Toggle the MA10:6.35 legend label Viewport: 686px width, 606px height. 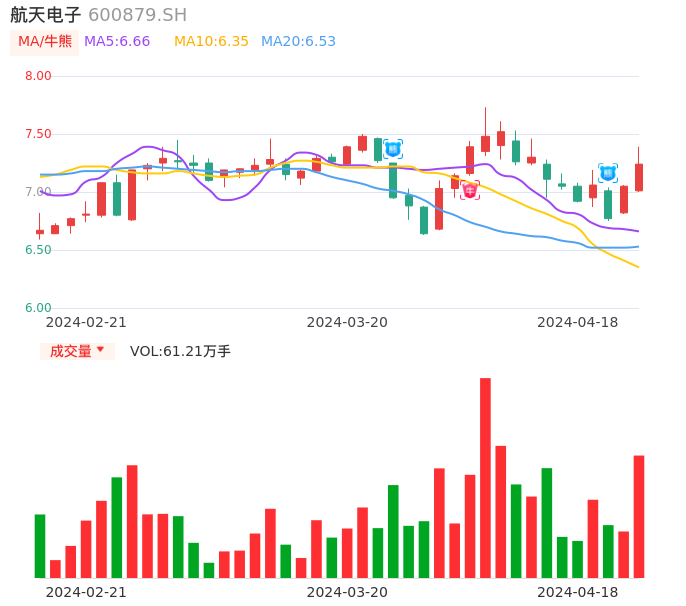tap(211, 42)
